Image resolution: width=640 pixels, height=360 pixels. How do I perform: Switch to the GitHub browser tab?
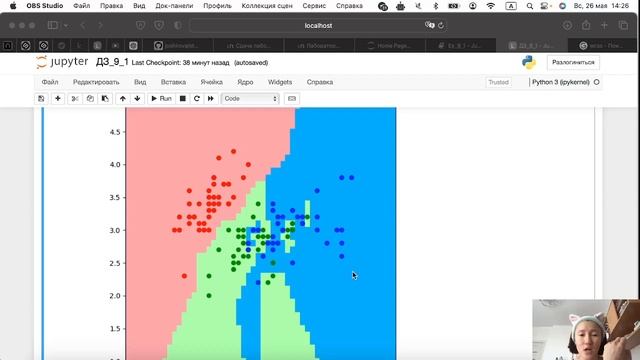coord(178,46)
